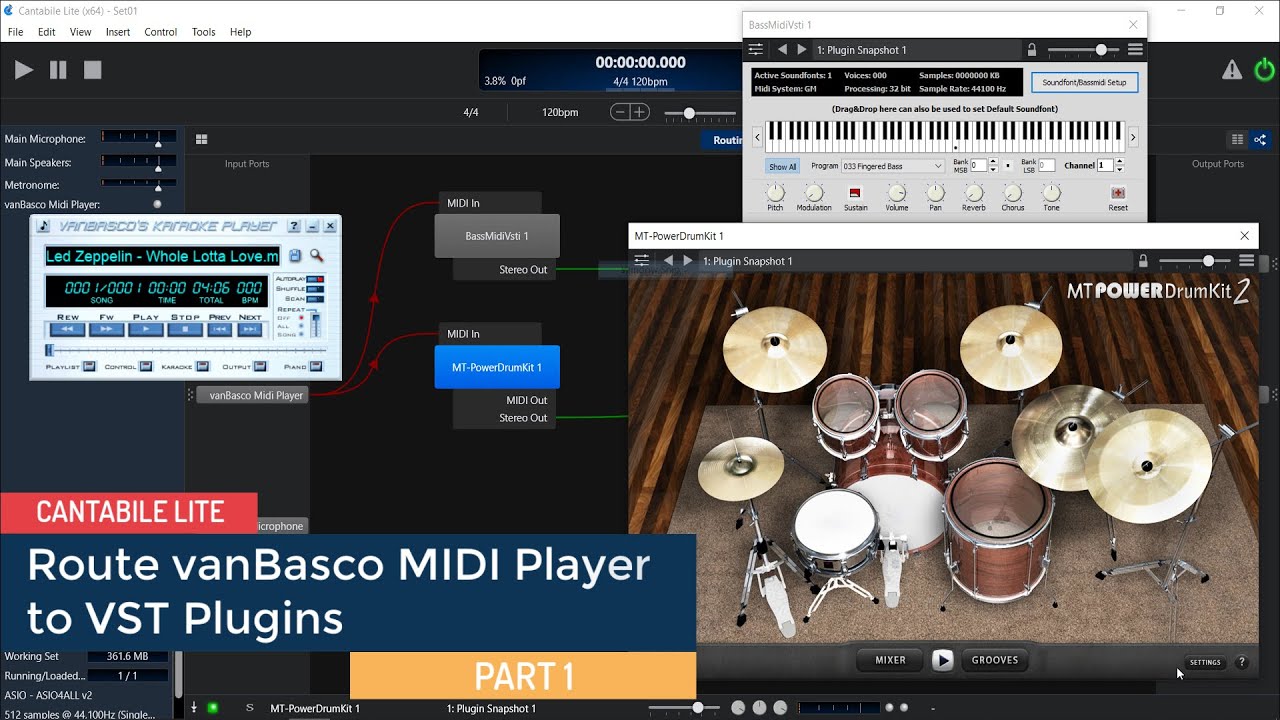1280x720 pixels.
Task: Toggle vanBasco Output window button
Action: pos(260,367)
